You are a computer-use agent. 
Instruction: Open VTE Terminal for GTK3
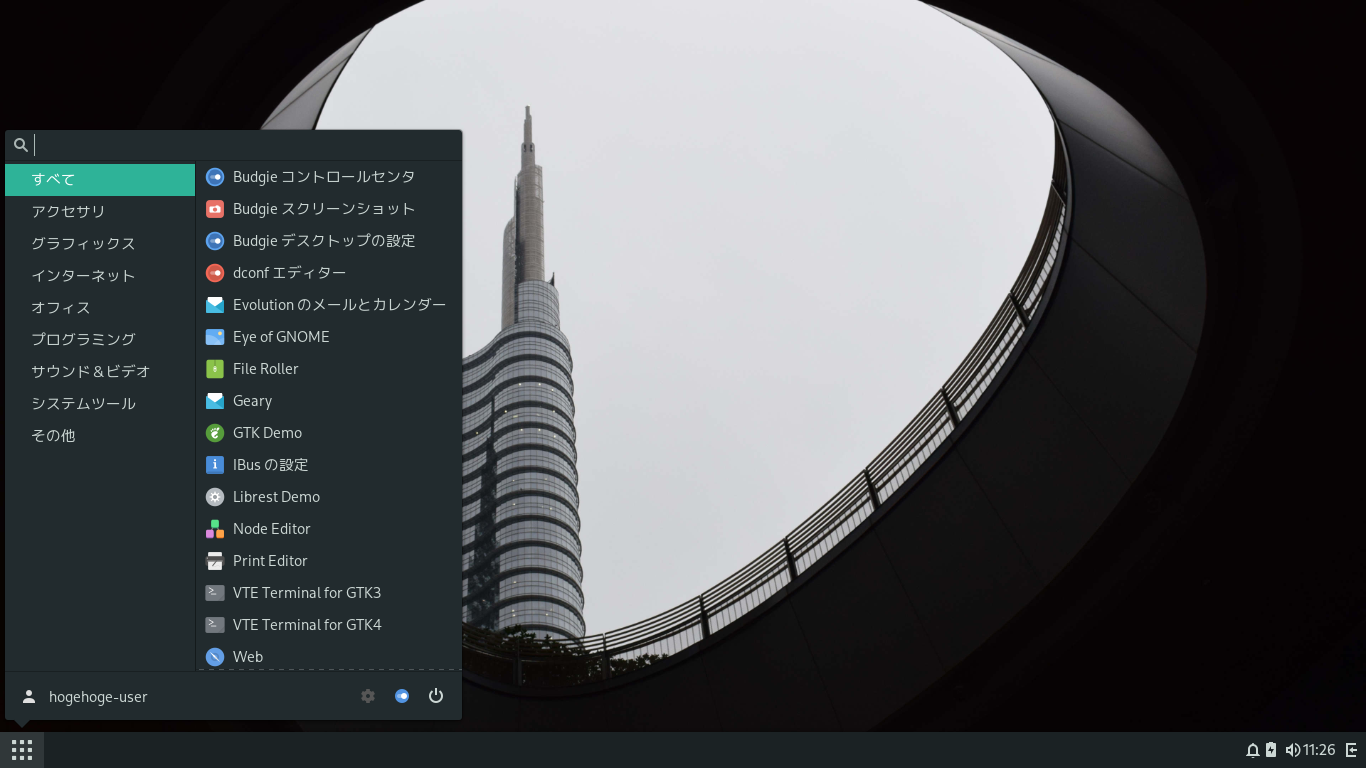click(328, 593)
